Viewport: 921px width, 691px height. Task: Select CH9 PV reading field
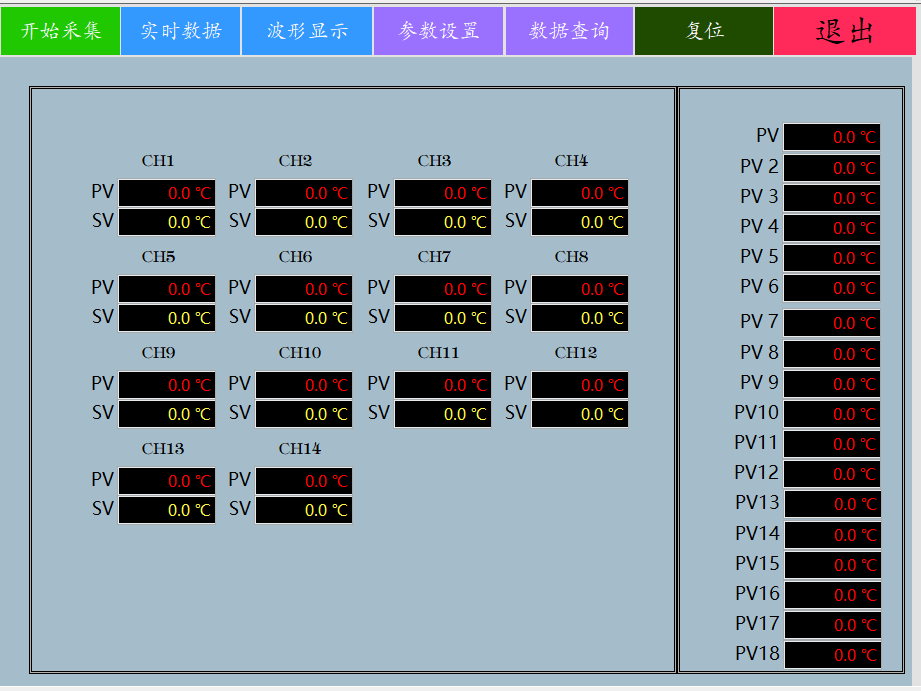(x=167, y=384)
